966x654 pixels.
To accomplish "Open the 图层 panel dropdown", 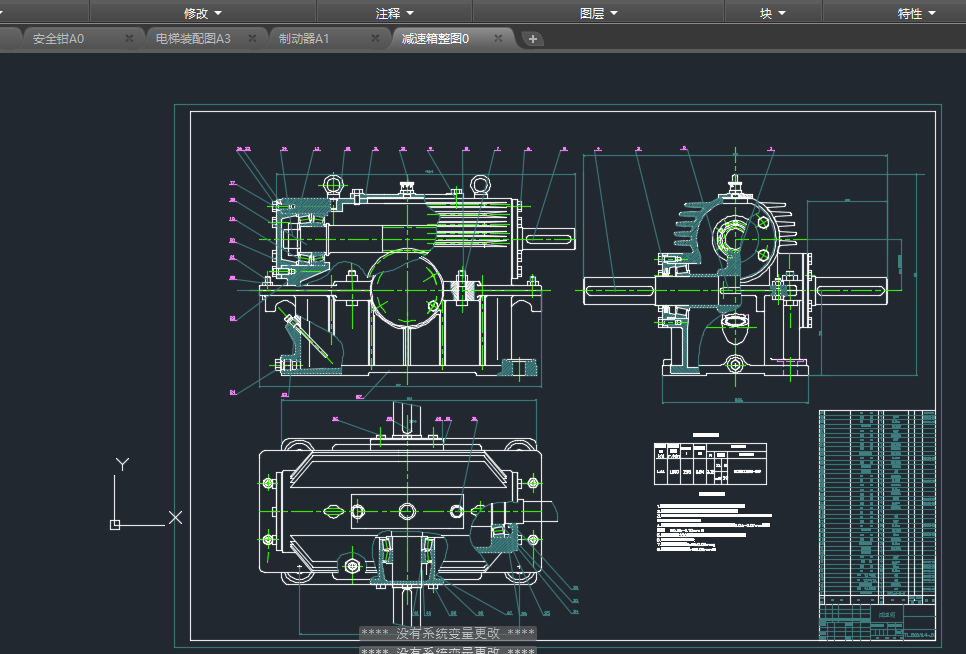I will click(x=598, y=13).
